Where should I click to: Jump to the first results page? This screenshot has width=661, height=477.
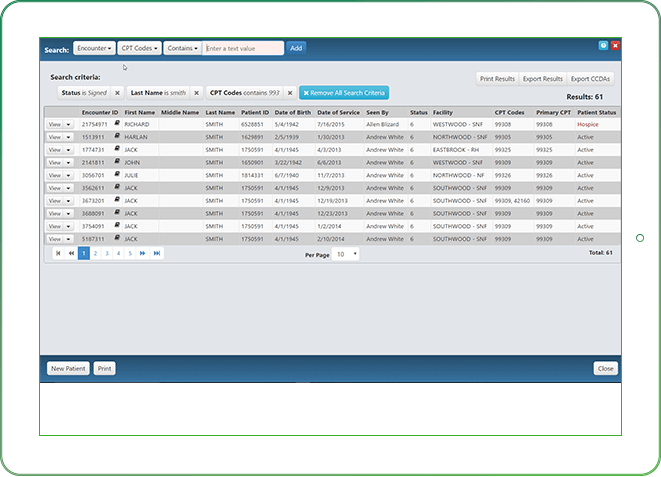(58, 254)
